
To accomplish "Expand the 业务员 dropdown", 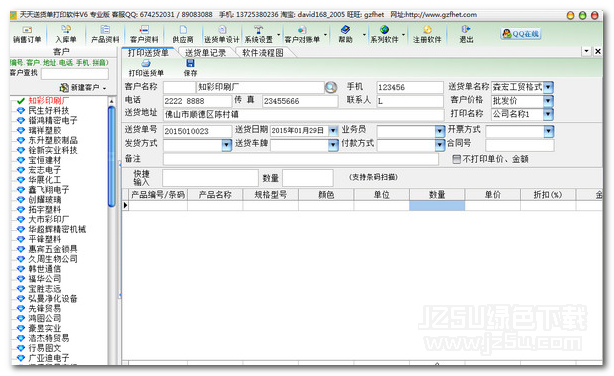I will point(440,131).
